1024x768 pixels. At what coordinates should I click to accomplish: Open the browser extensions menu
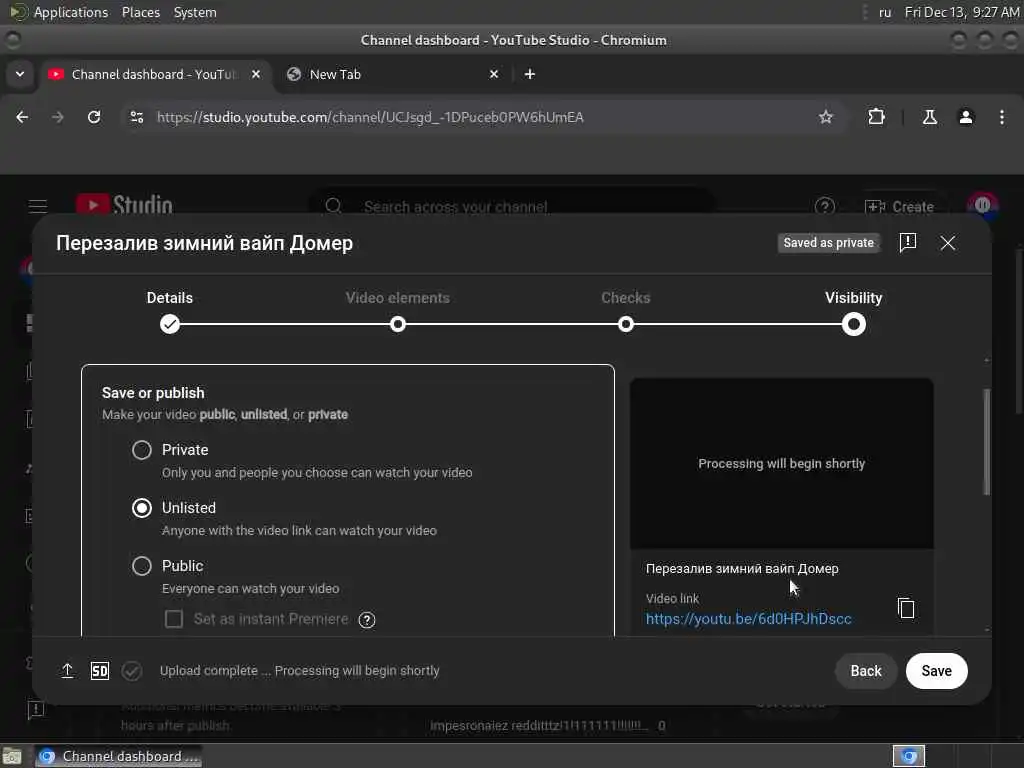[x=876, y=117]
